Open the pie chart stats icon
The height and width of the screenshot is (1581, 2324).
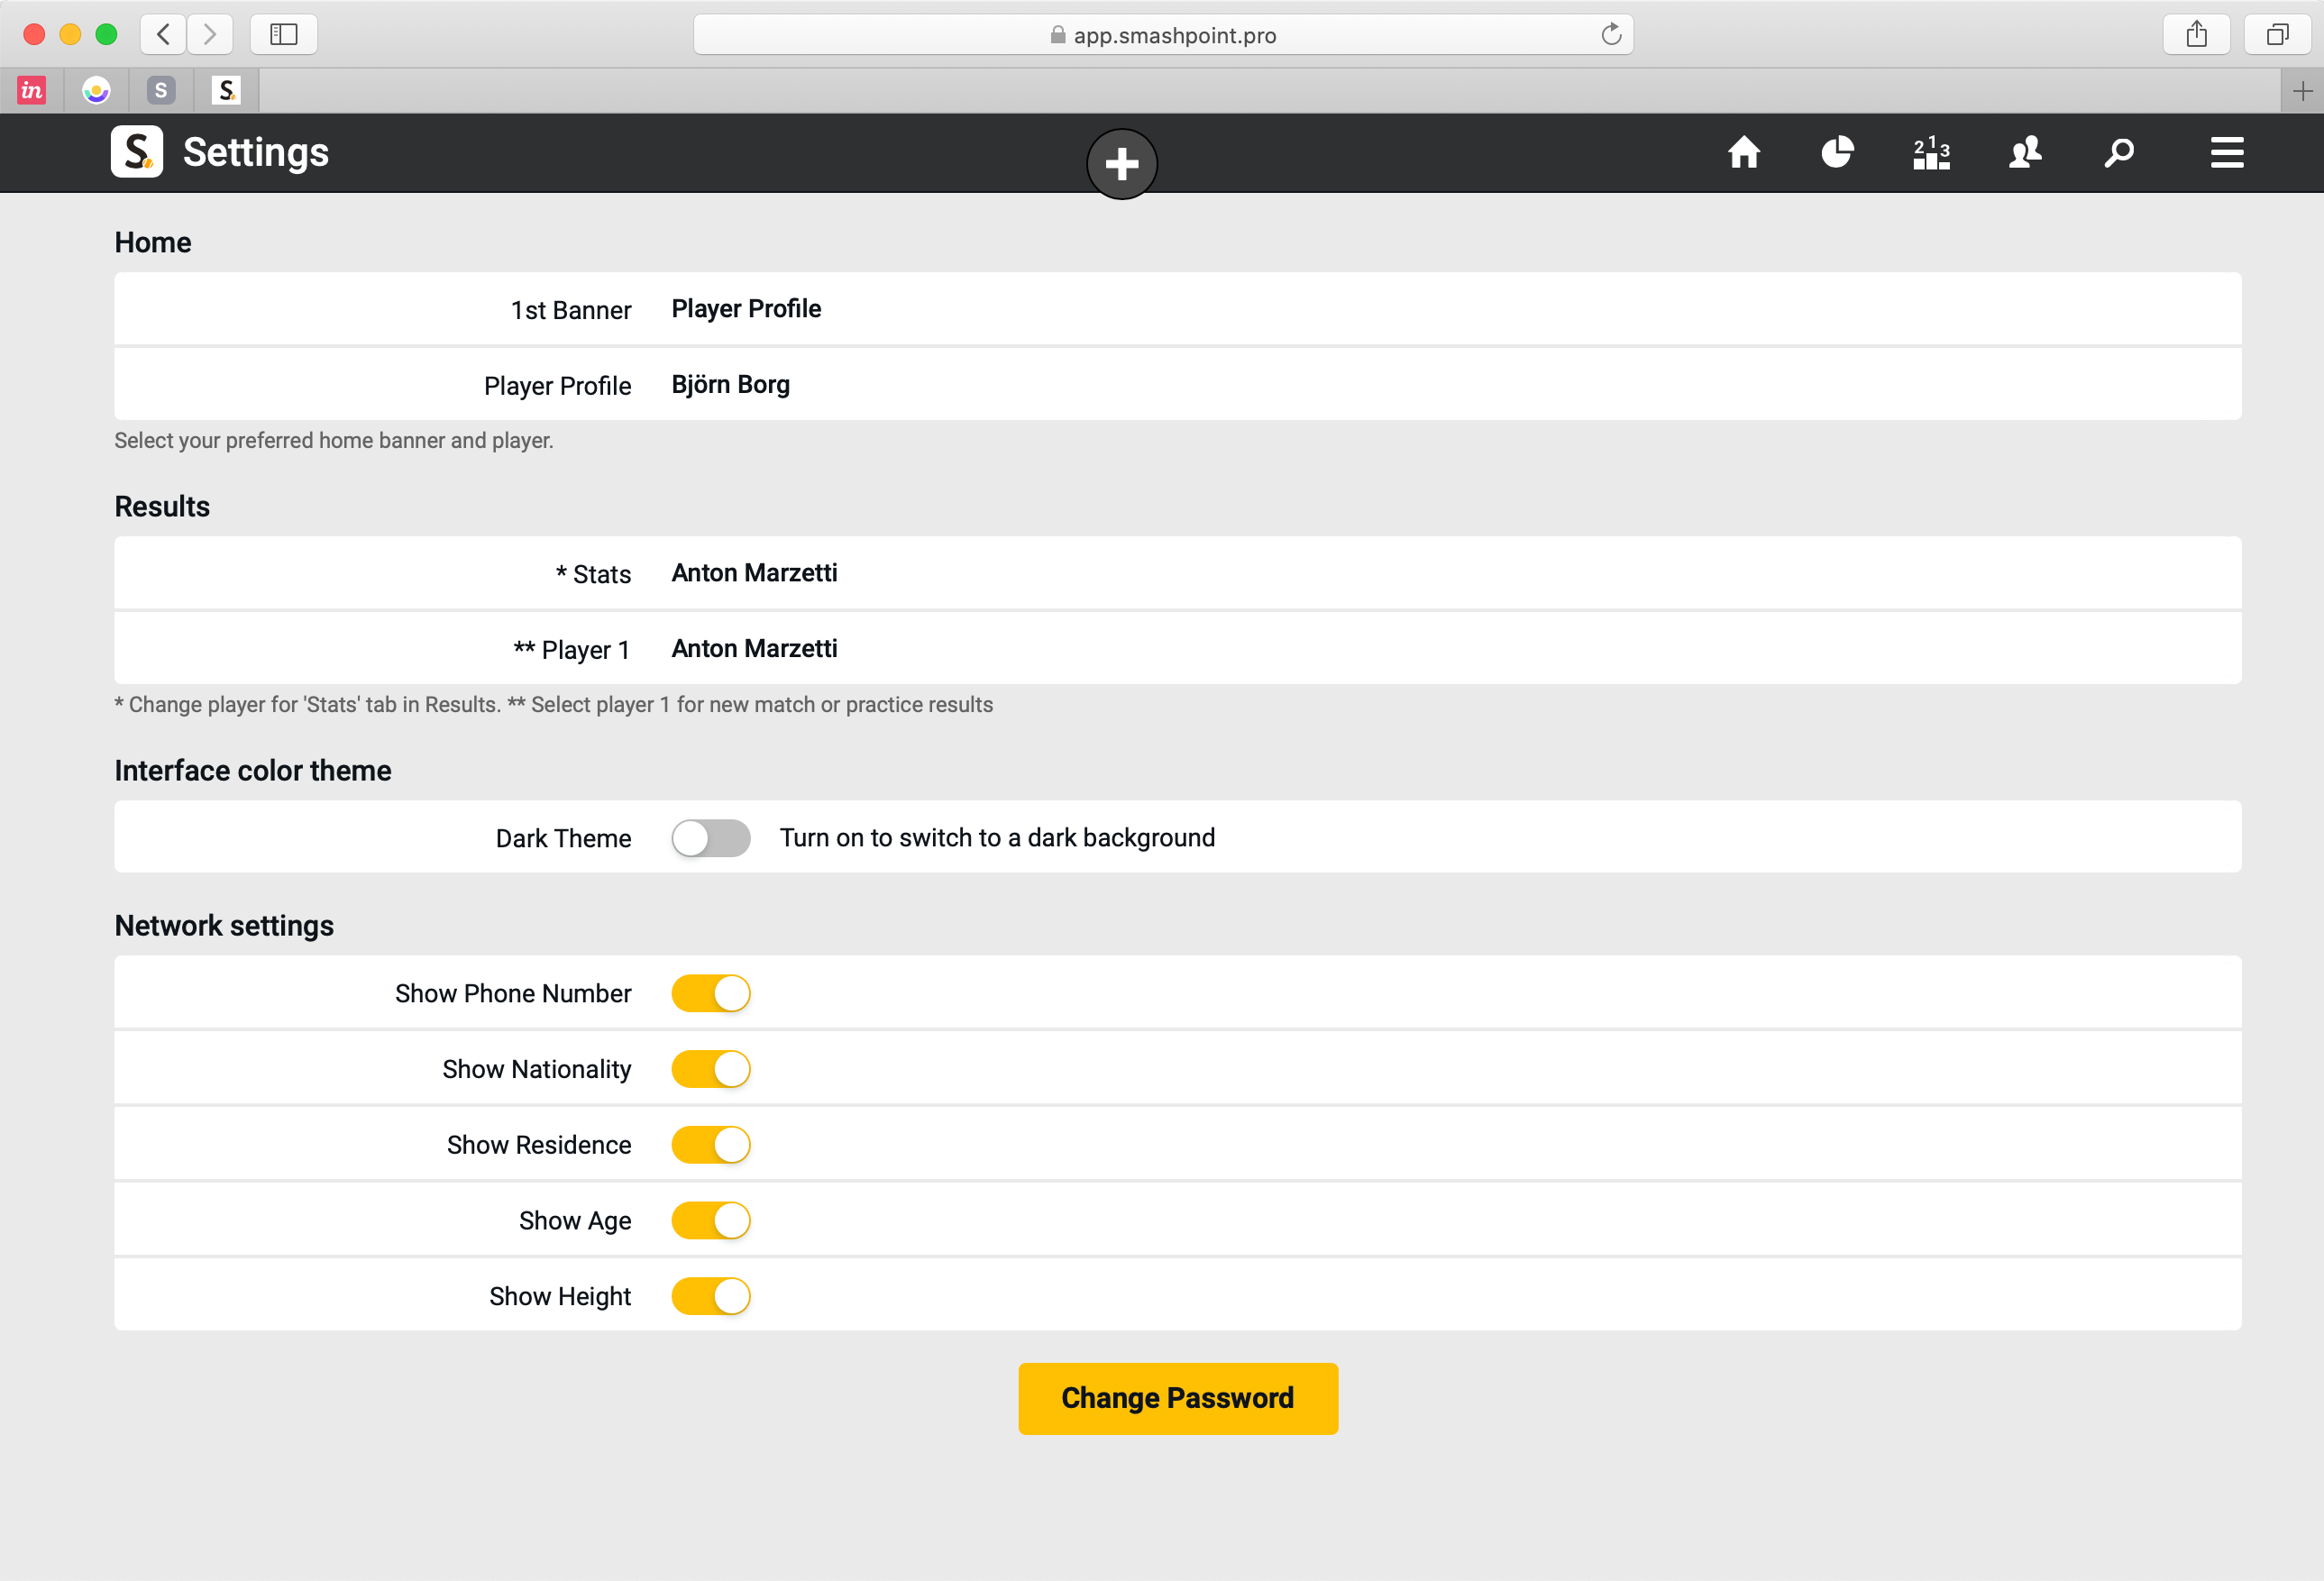[x=1836, y=152]
